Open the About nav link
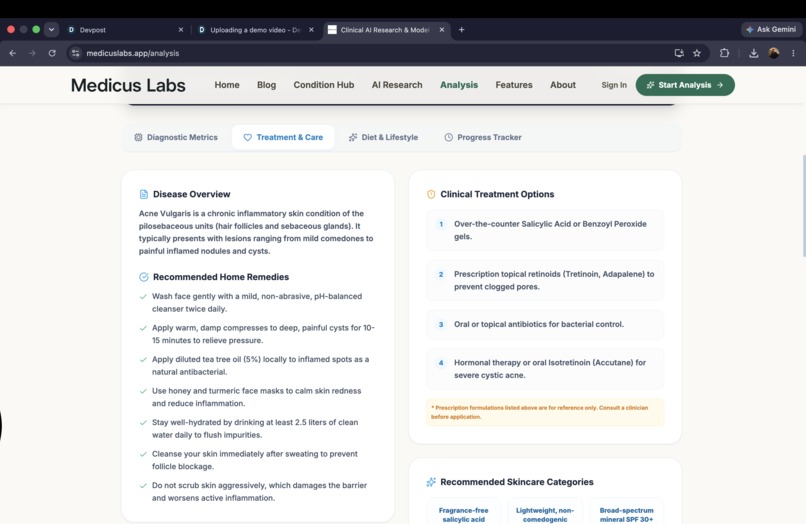806x524 pixels. [x=563, y=85]
